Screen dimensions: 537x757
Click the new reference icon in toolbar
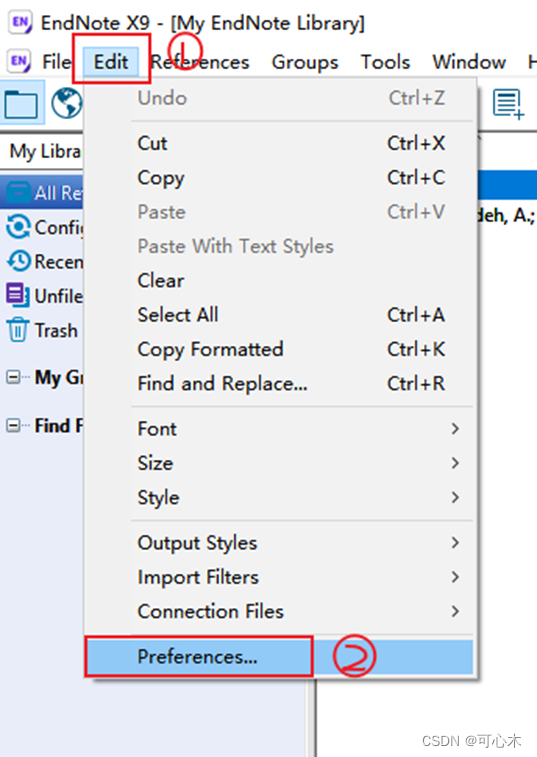coord(508,103)
